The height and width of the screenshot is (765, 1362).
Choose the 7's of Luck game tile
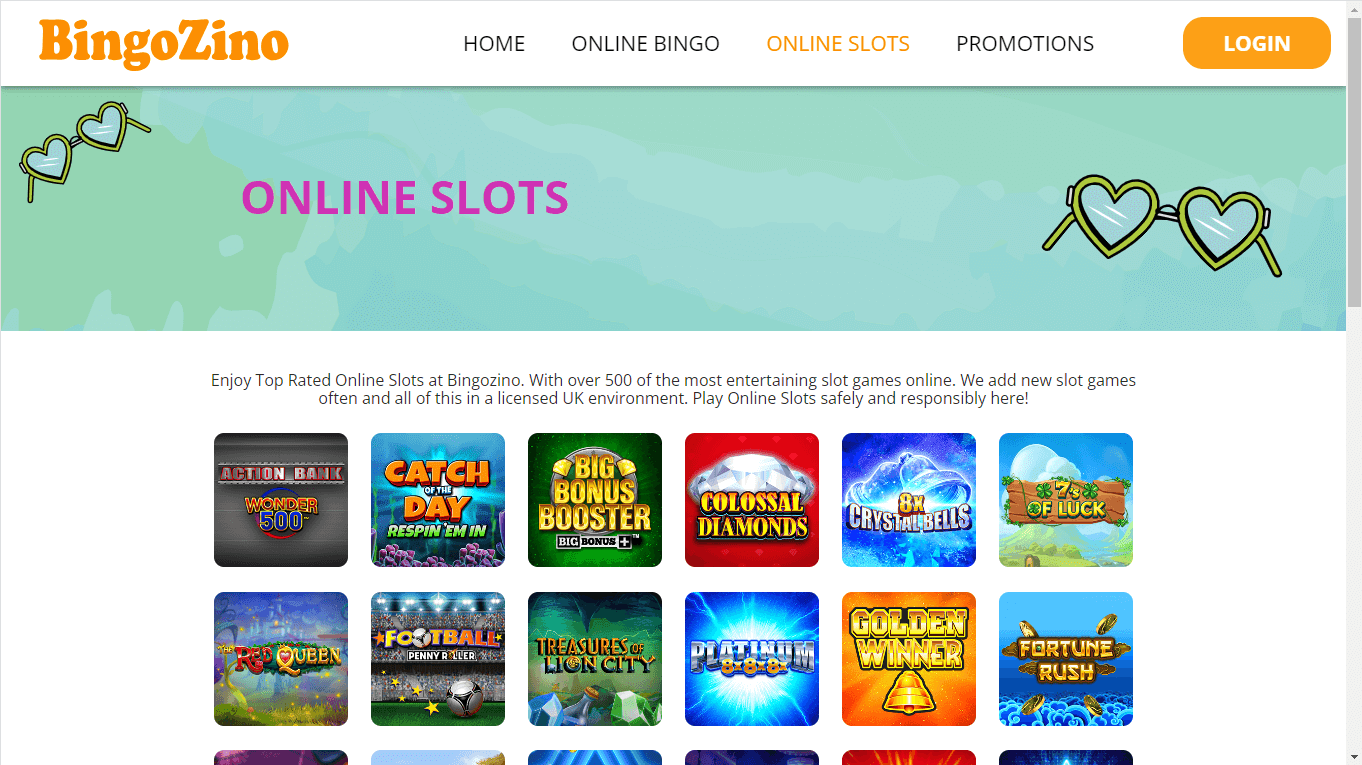point(1066,500)
